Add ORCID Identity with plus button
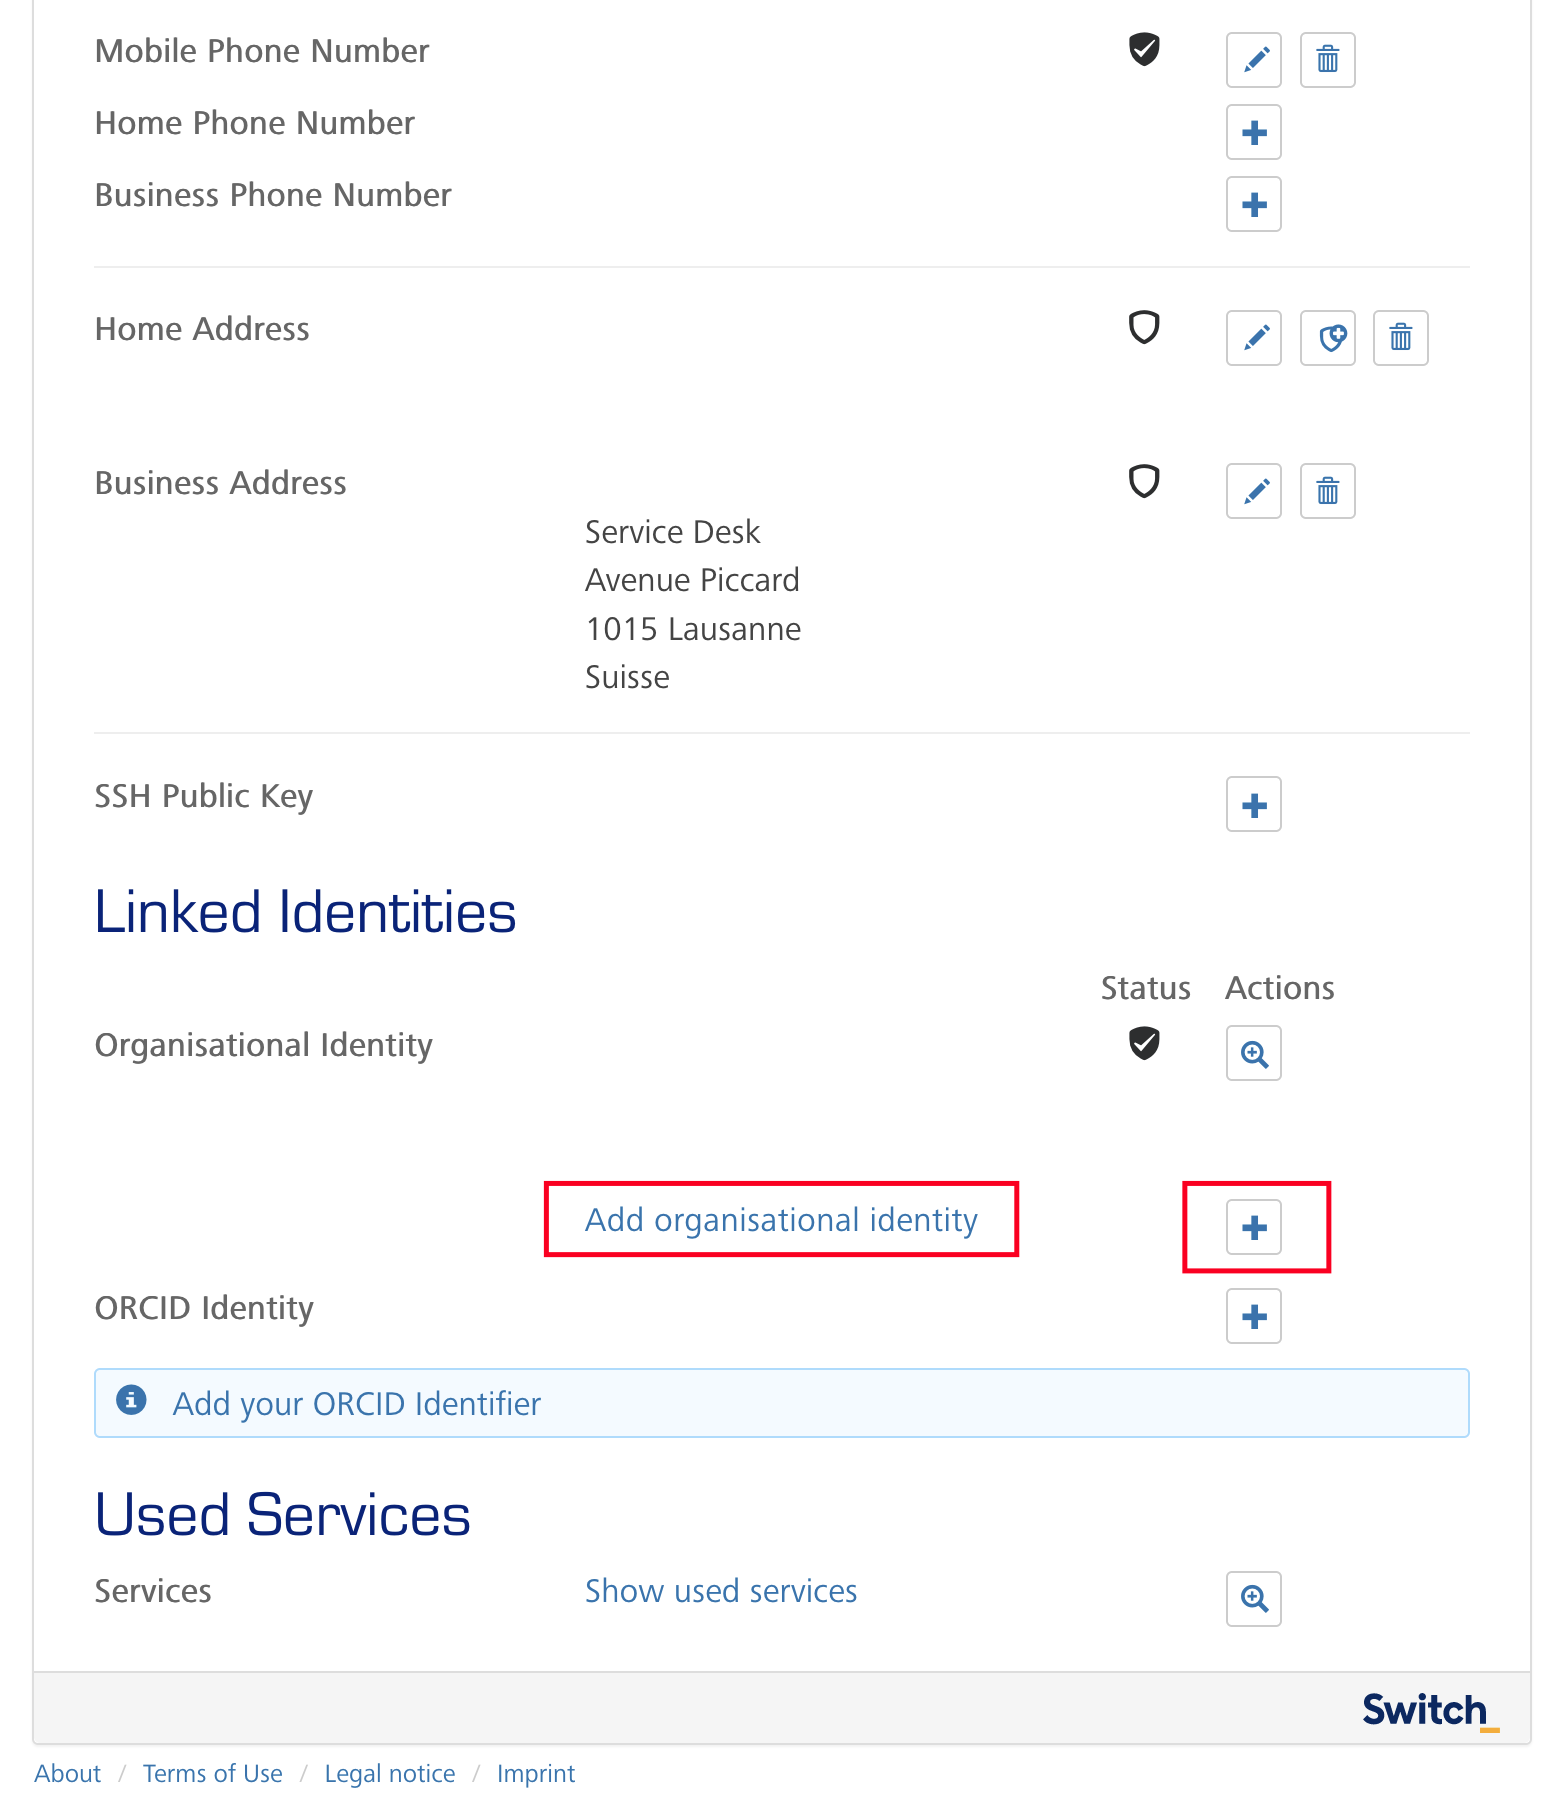This screenshot has width=1552, height=1816. (1254, 1316)
